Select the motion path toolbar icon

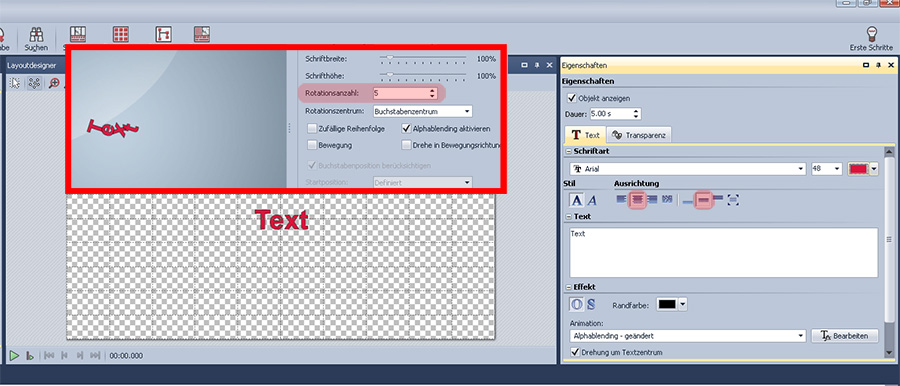pos(164,34)
